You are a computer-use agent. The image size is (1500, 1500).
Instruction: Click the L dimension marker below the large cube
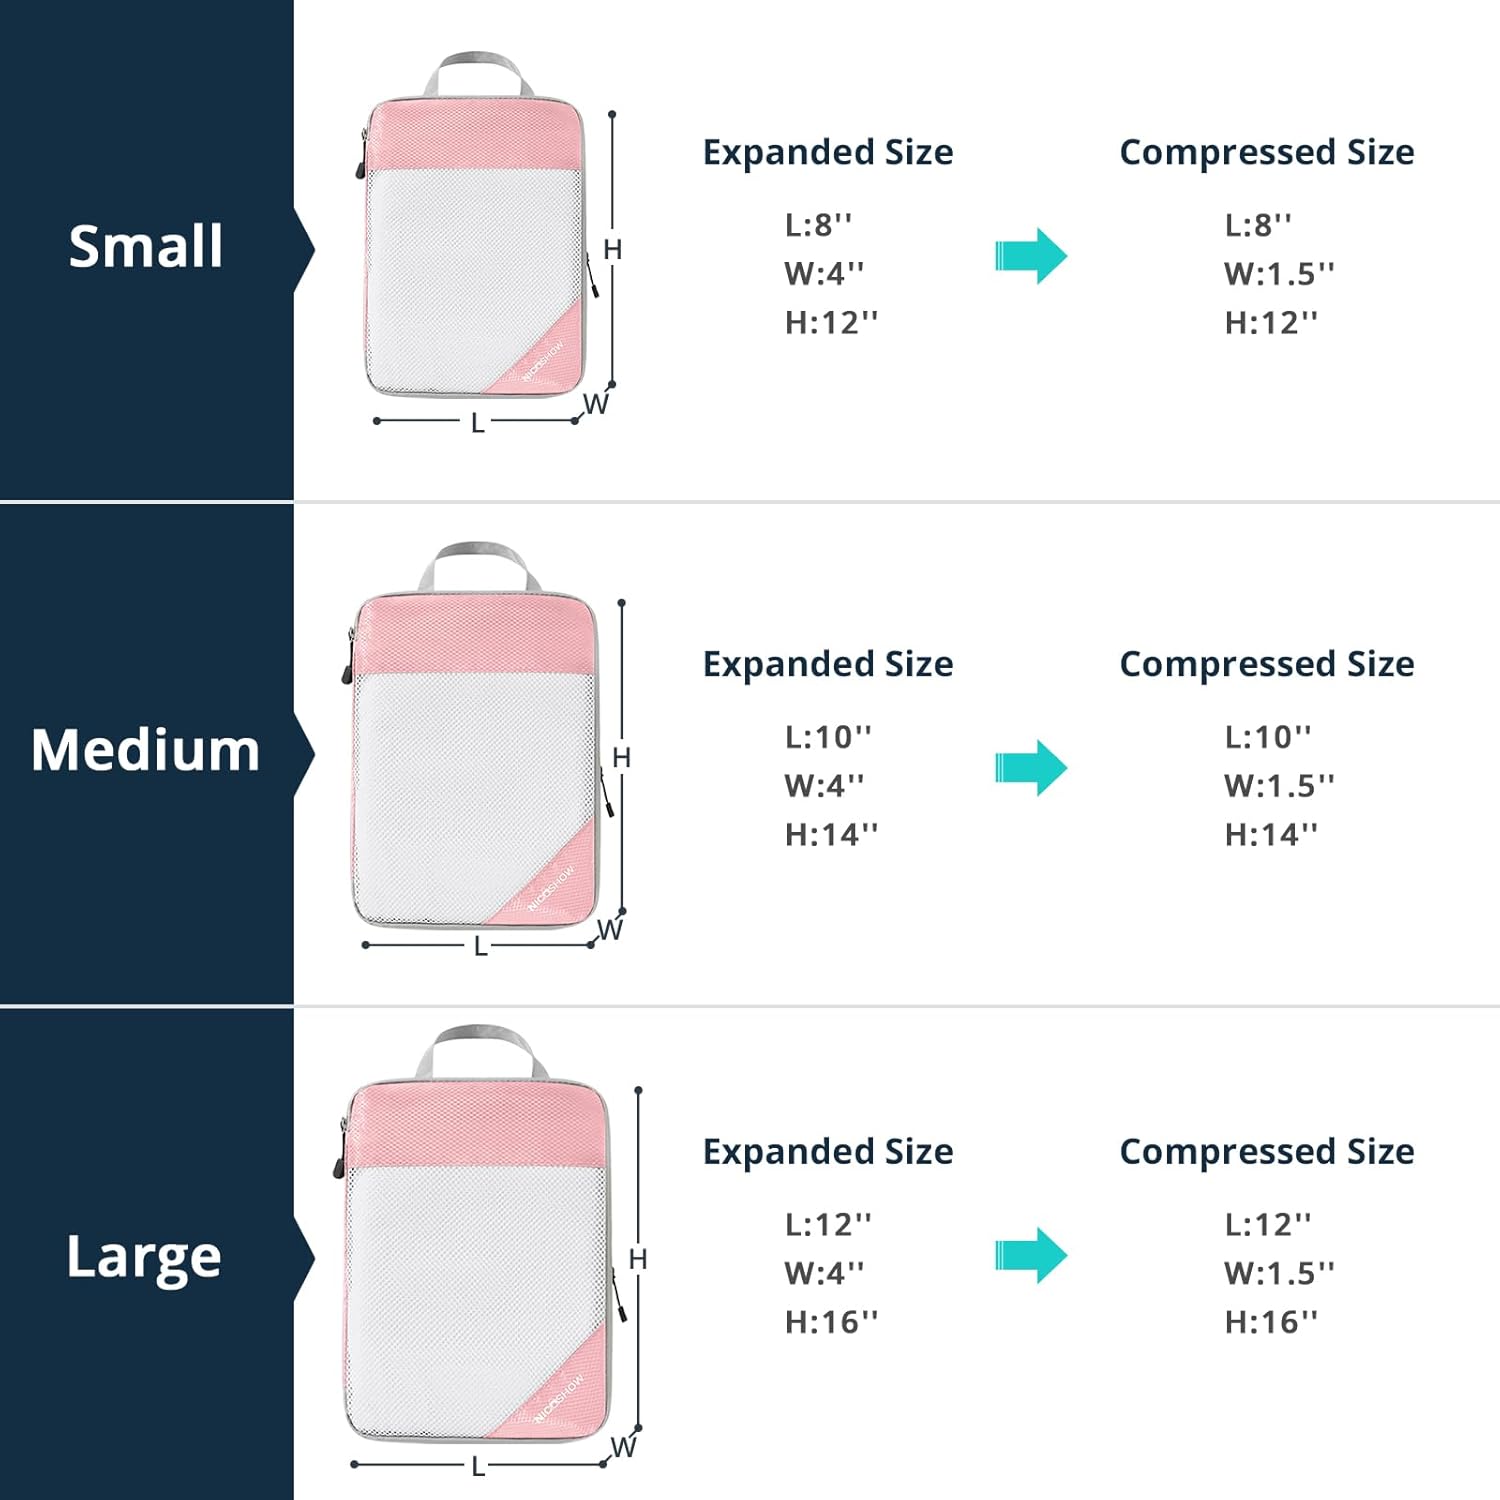[x=478, y=1466]
